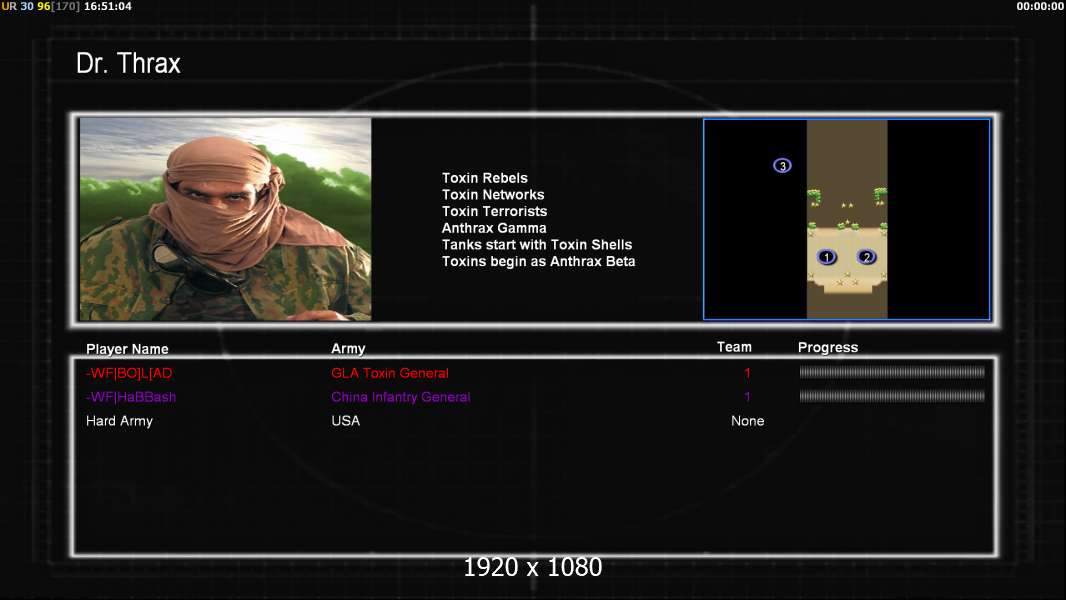The width and height of the screenshot is (1066, 600).
Task: Click the Dr. Thrax title heading
Action: click(x=128, y=63)
